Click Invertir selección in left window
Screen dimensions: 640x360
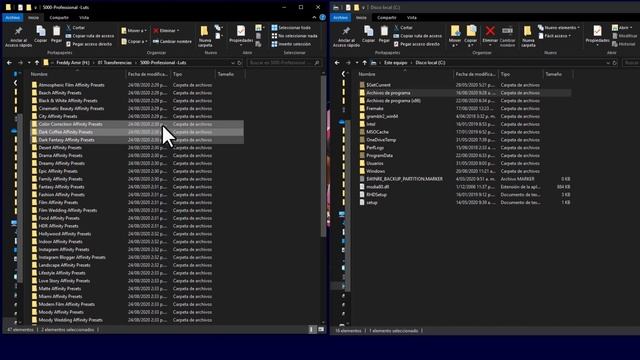[291, 44]
